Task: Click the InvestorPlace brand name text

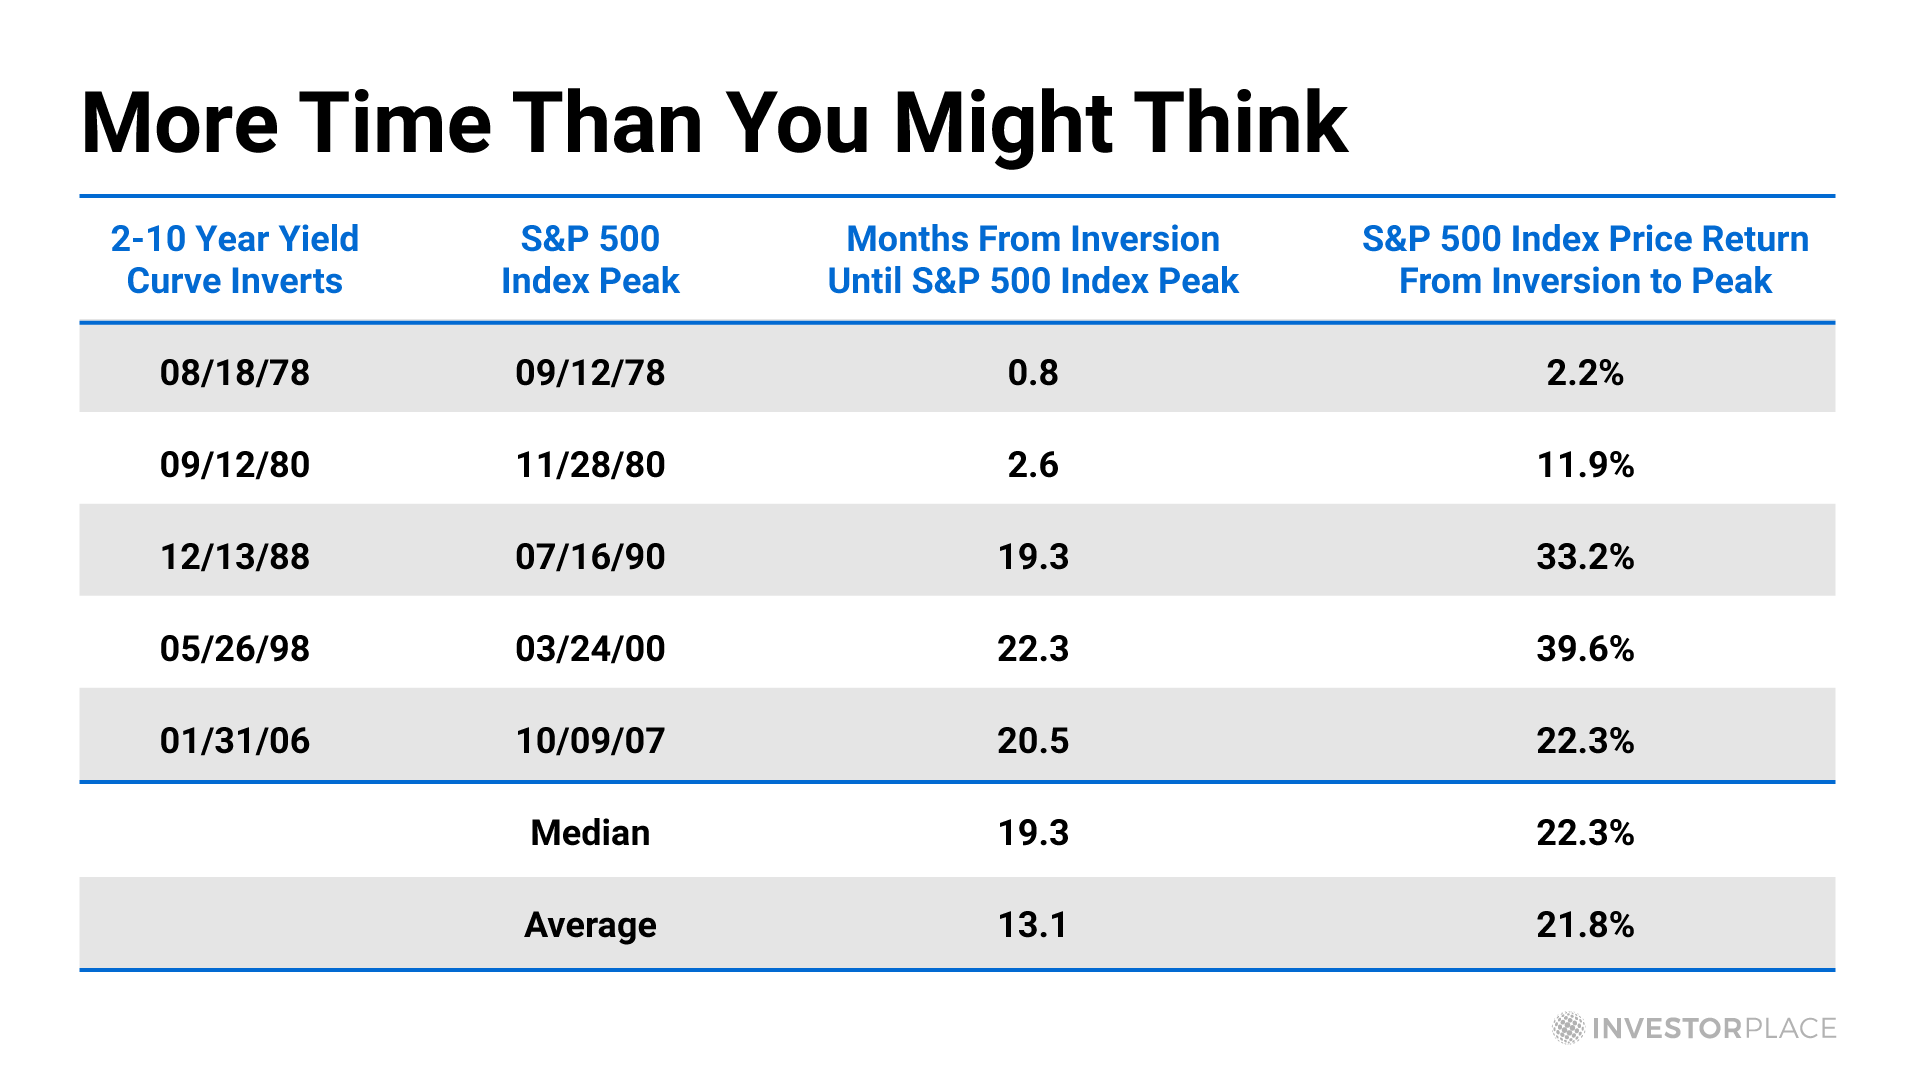Action: pos(1713,1029)
